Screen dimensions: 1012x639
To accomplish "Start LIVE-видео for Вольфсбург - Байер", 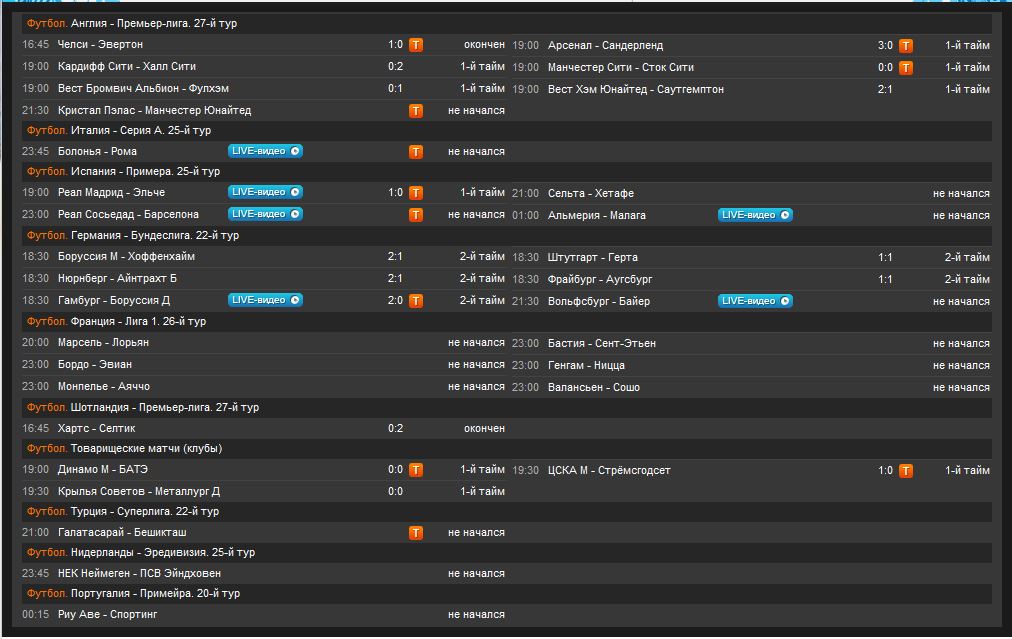I will (x=755, y=301).
